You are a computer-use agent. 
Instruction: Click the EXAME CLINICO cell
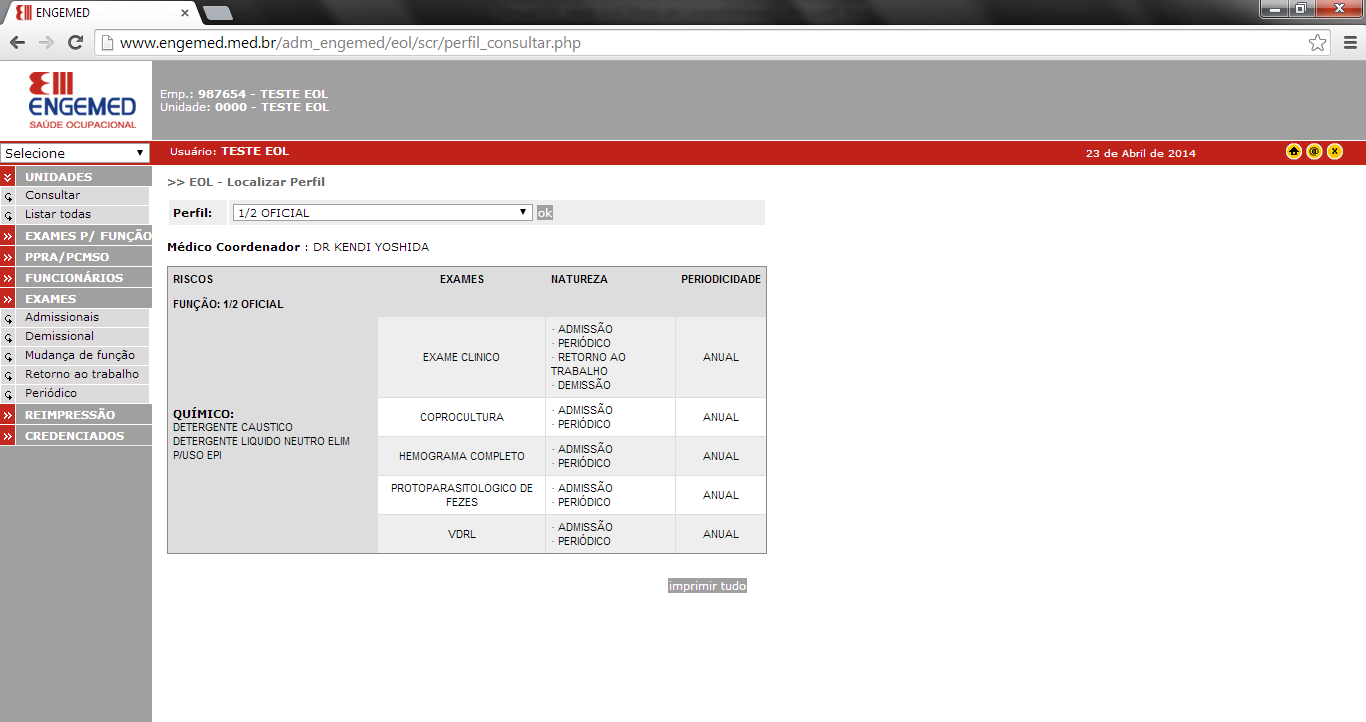click(x=461, y=357)
